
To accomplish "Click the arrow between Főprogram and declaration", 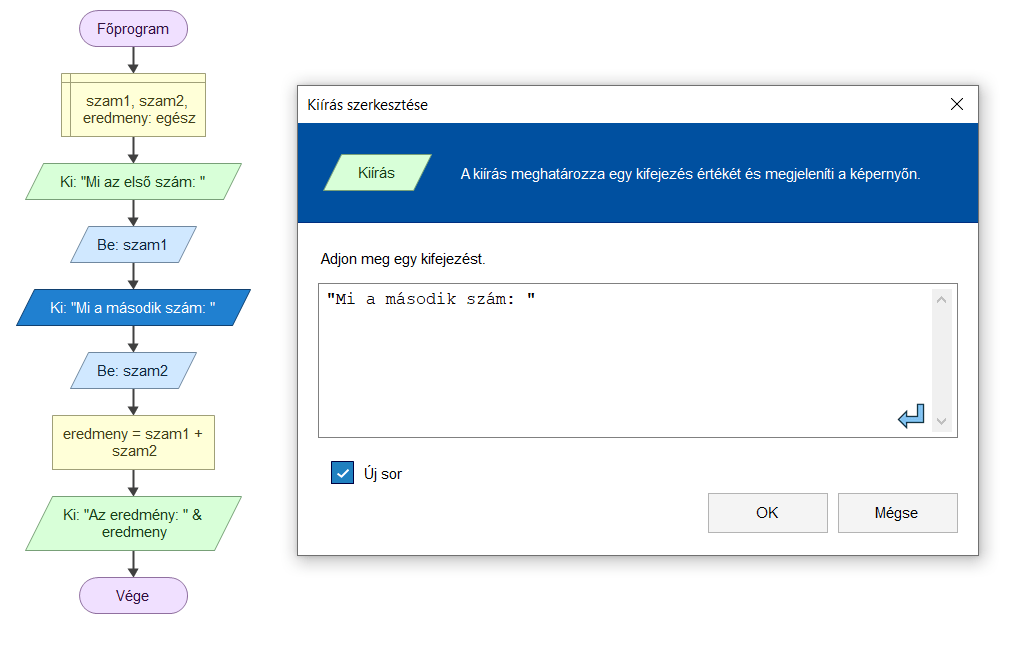I will click(134, 60).
